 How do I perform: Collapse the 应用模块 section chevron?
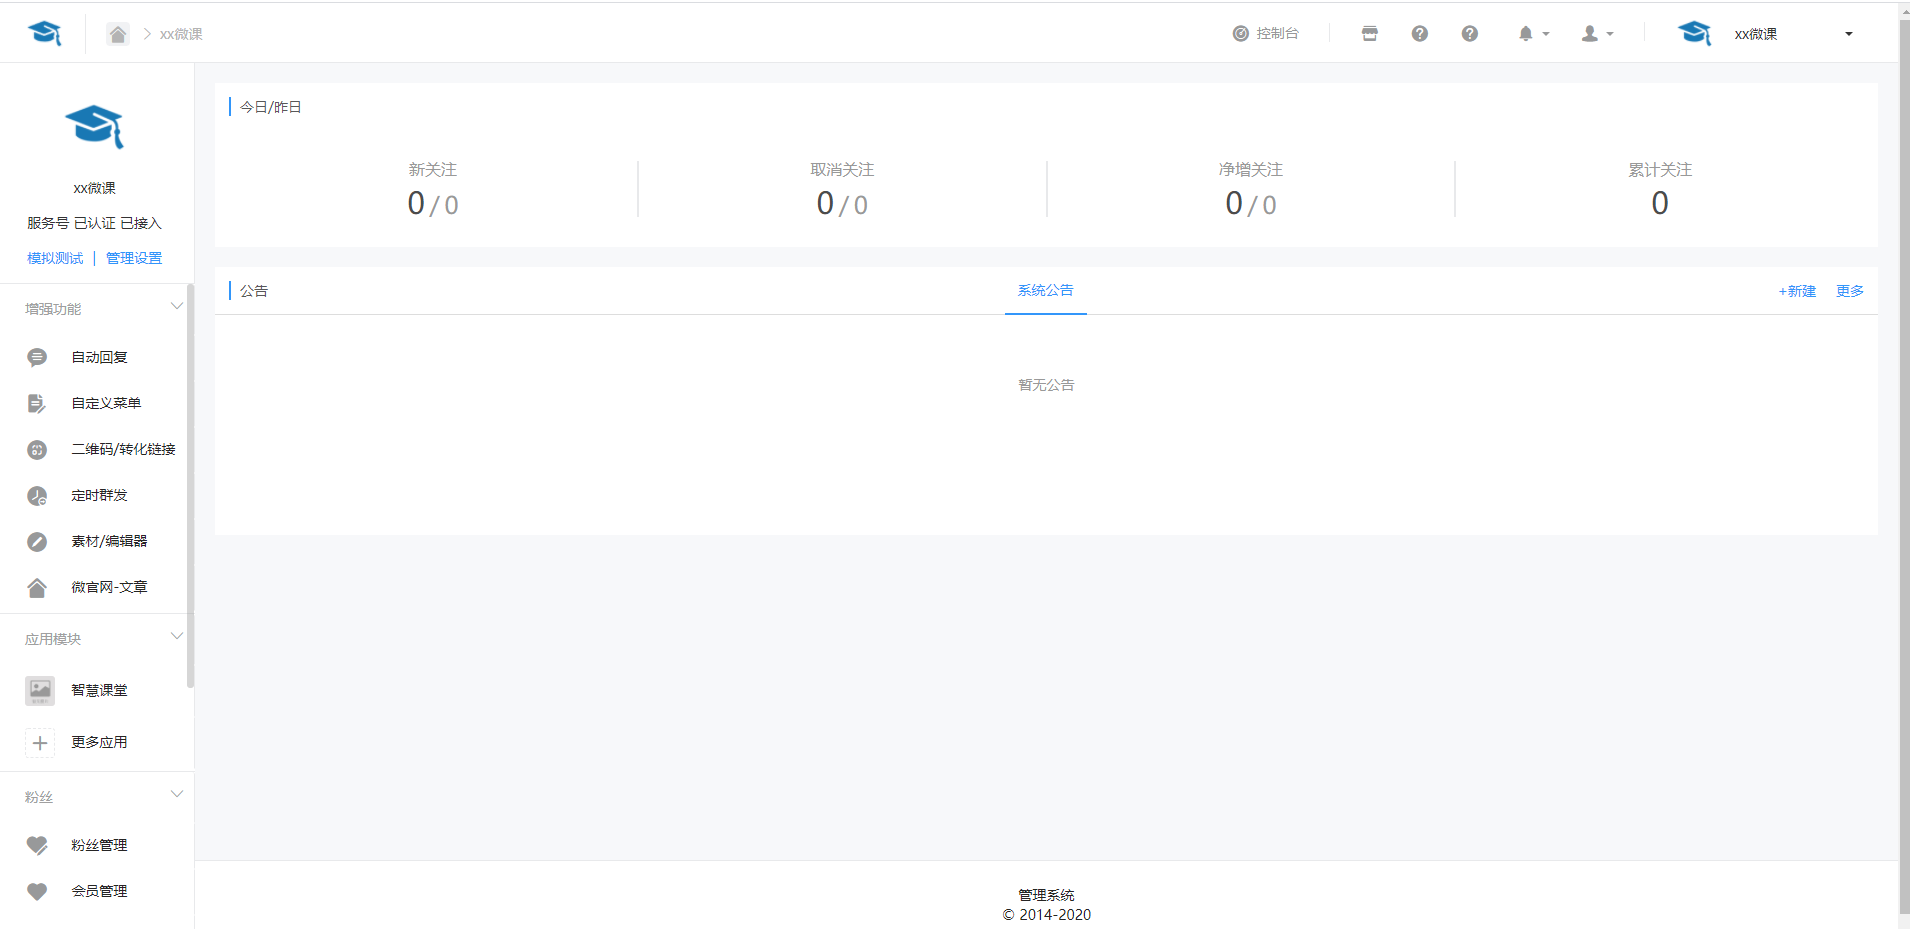click(x=177, y=637)
